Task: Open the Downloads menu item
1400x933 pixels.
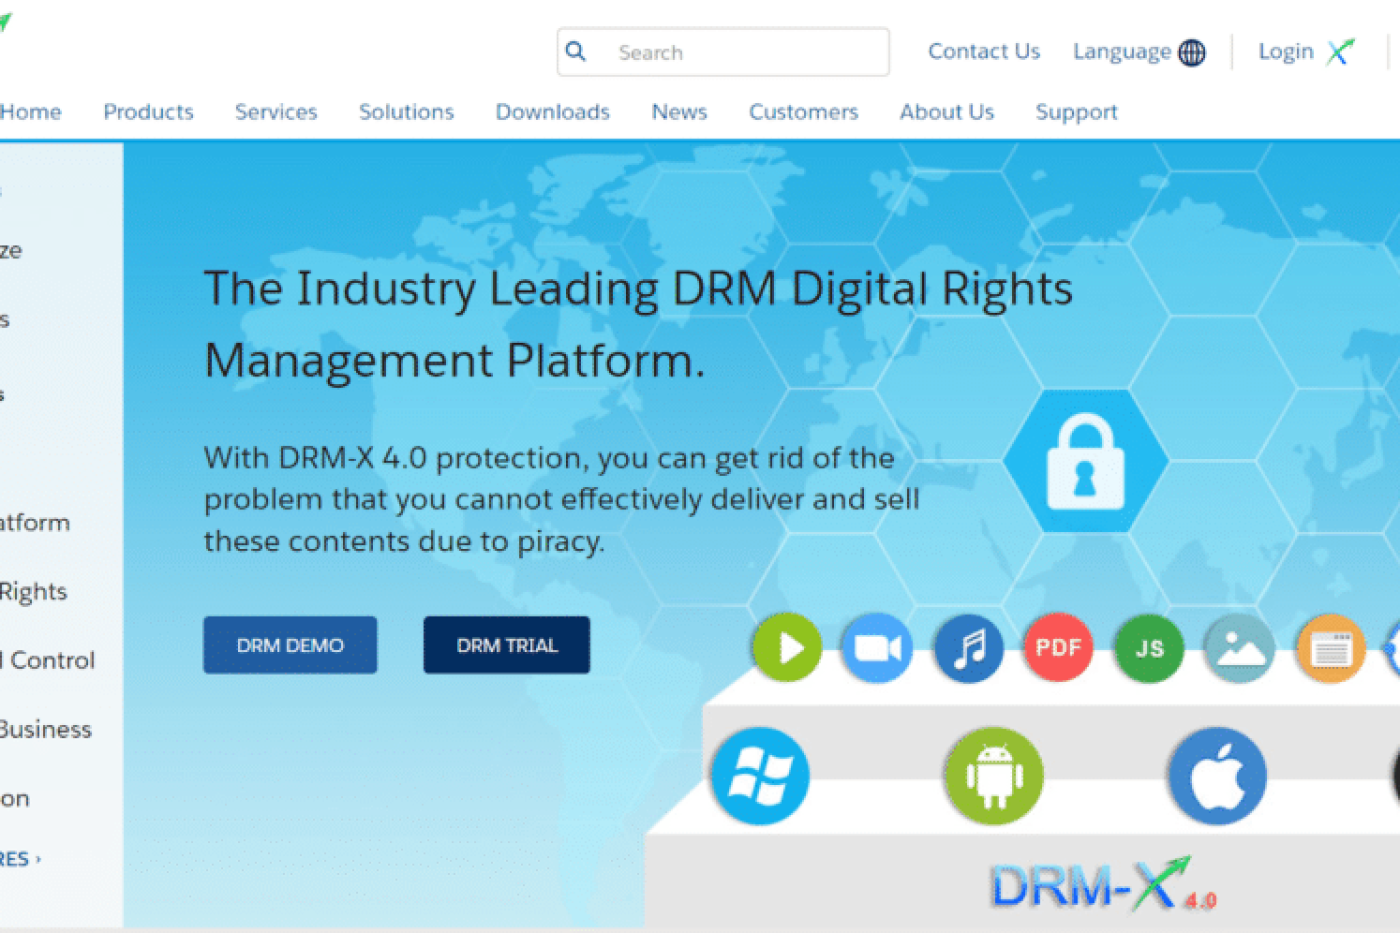Action: click(x=552, y=112)
